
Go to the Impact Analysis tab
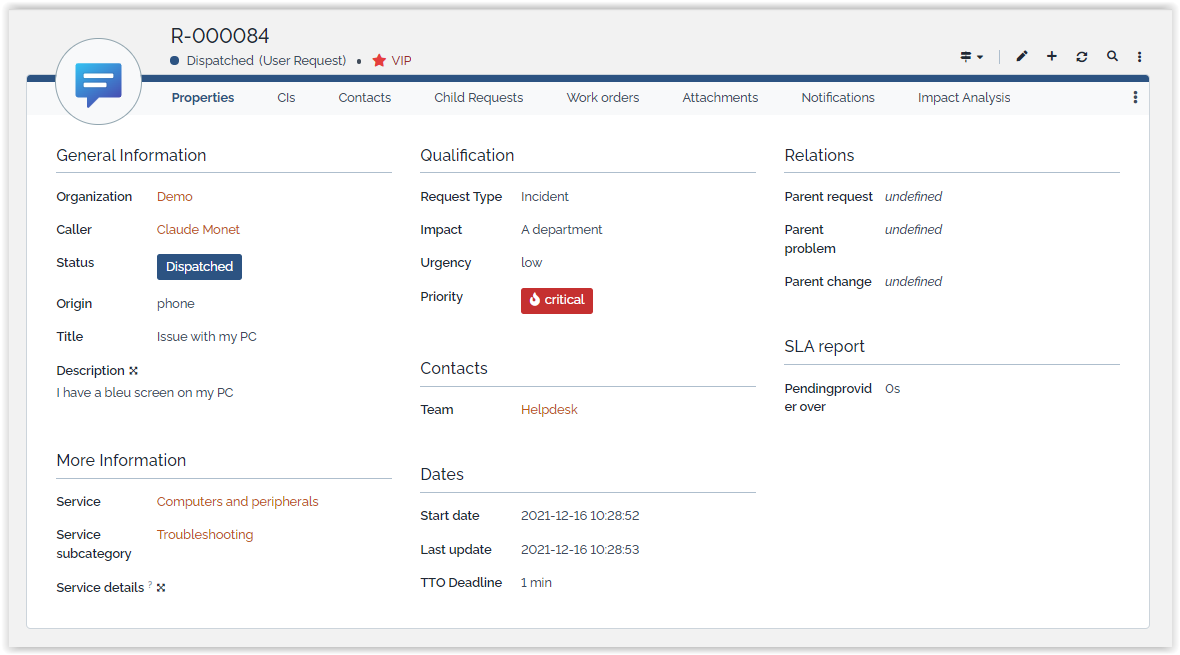(963, 98)
